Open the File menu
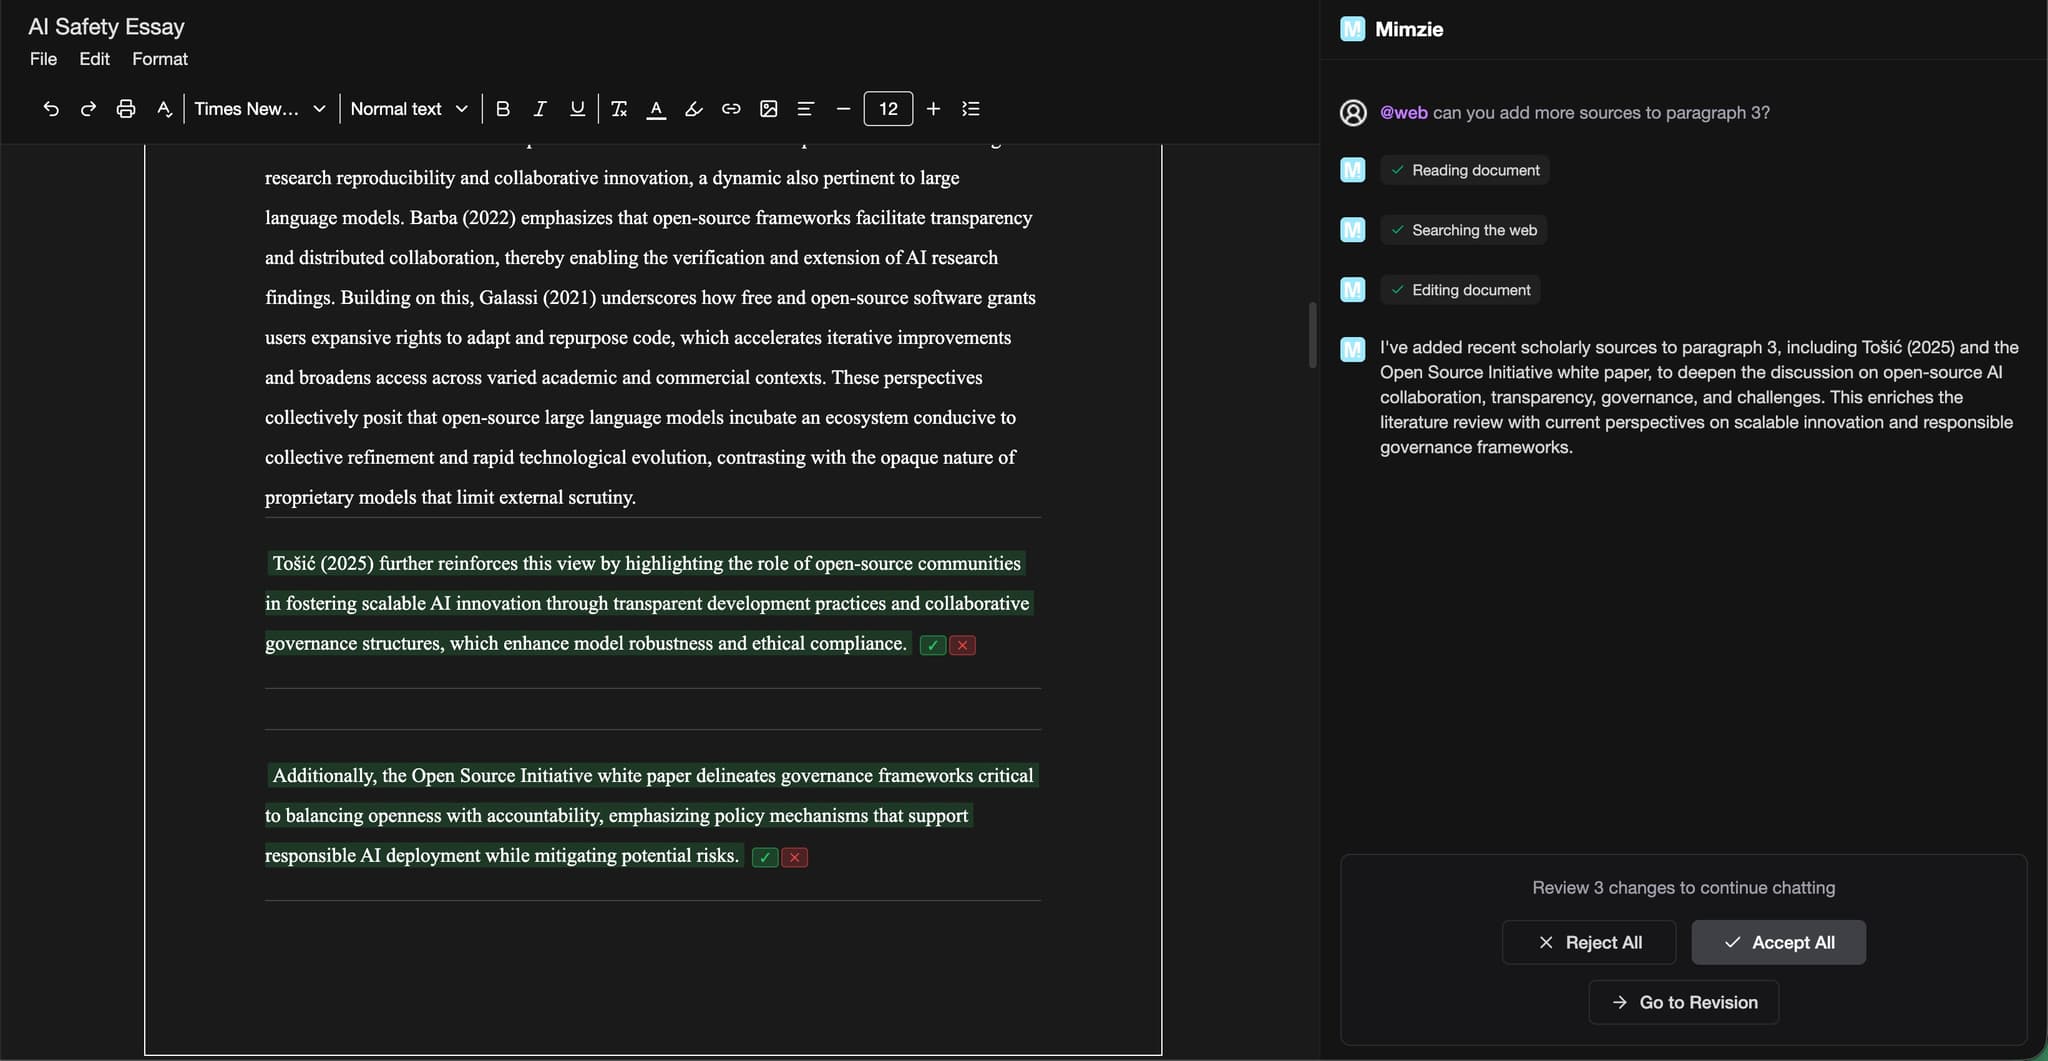This screenshot has height=1061, width=2048. coord(42,59)
